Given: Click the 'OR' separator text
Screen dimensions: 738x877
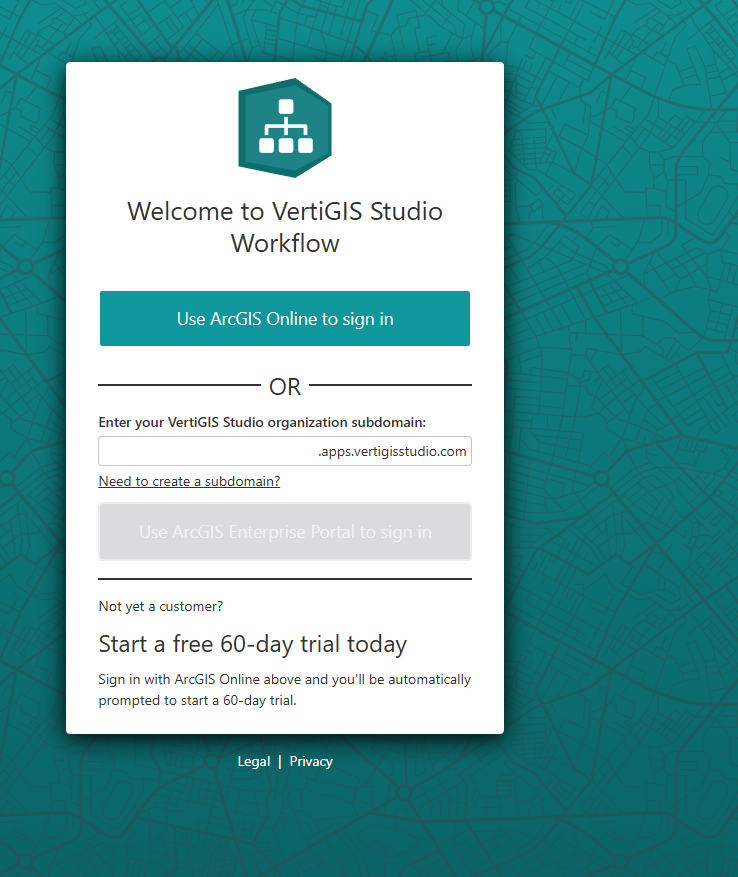Looking at the screenshot, I should click(x=285, y=386).
